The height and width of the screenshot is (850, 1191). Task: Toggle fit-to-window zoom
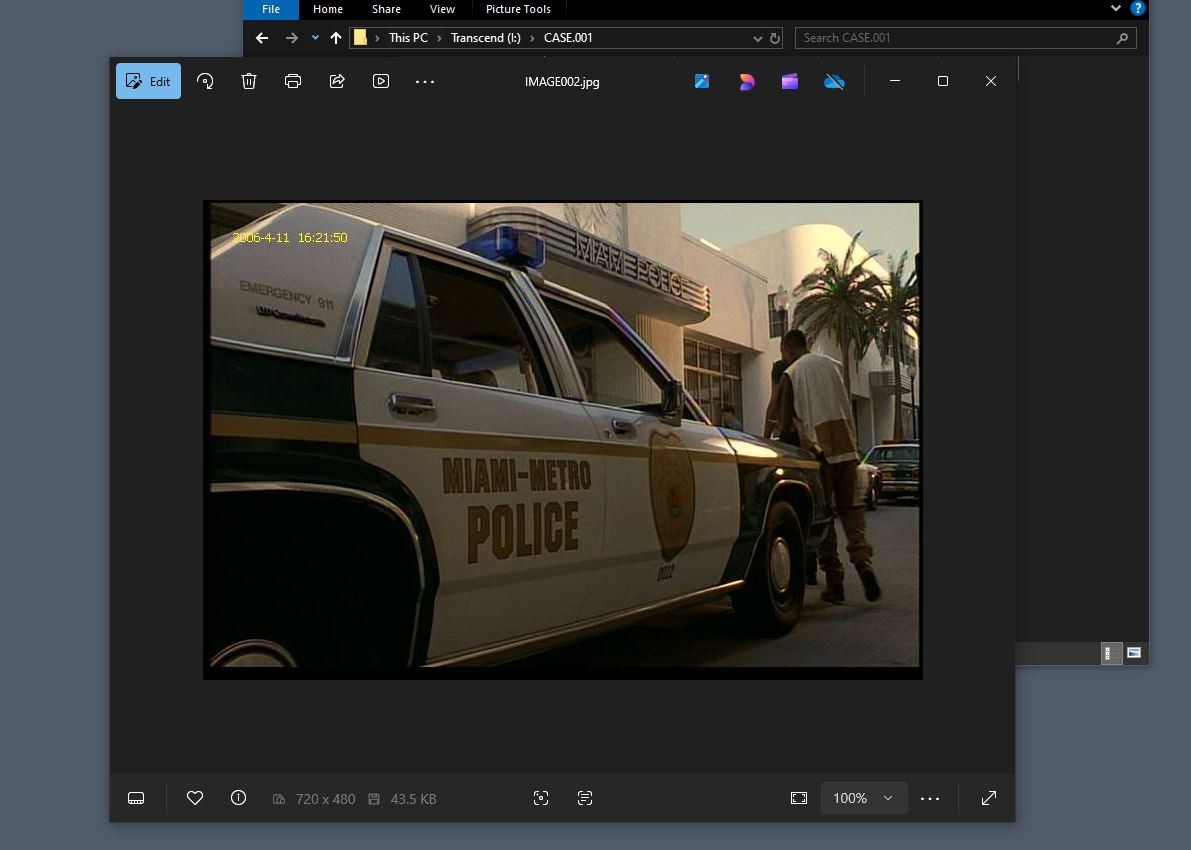click(x=799, y=798)
